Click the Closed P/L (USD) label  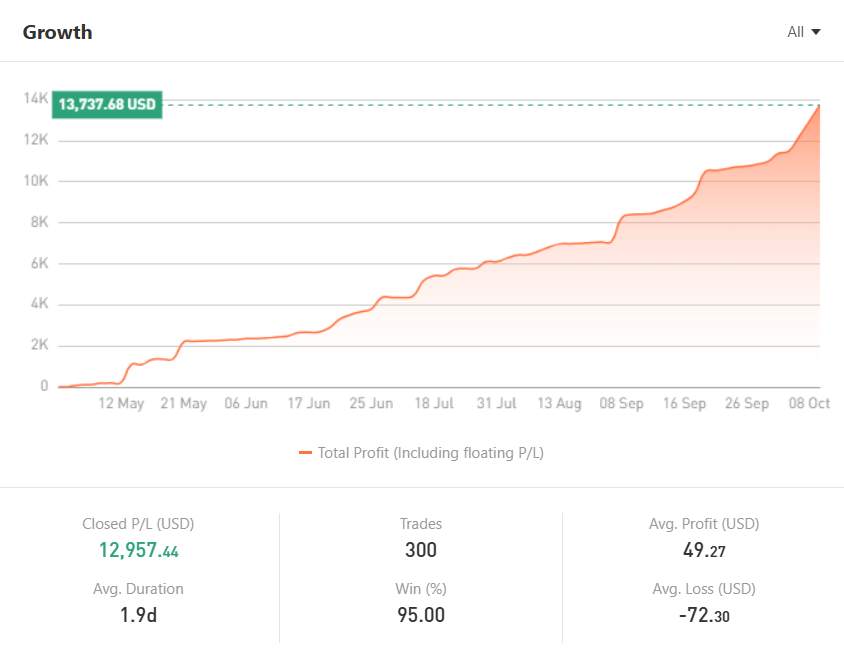[x=138, y=523]
